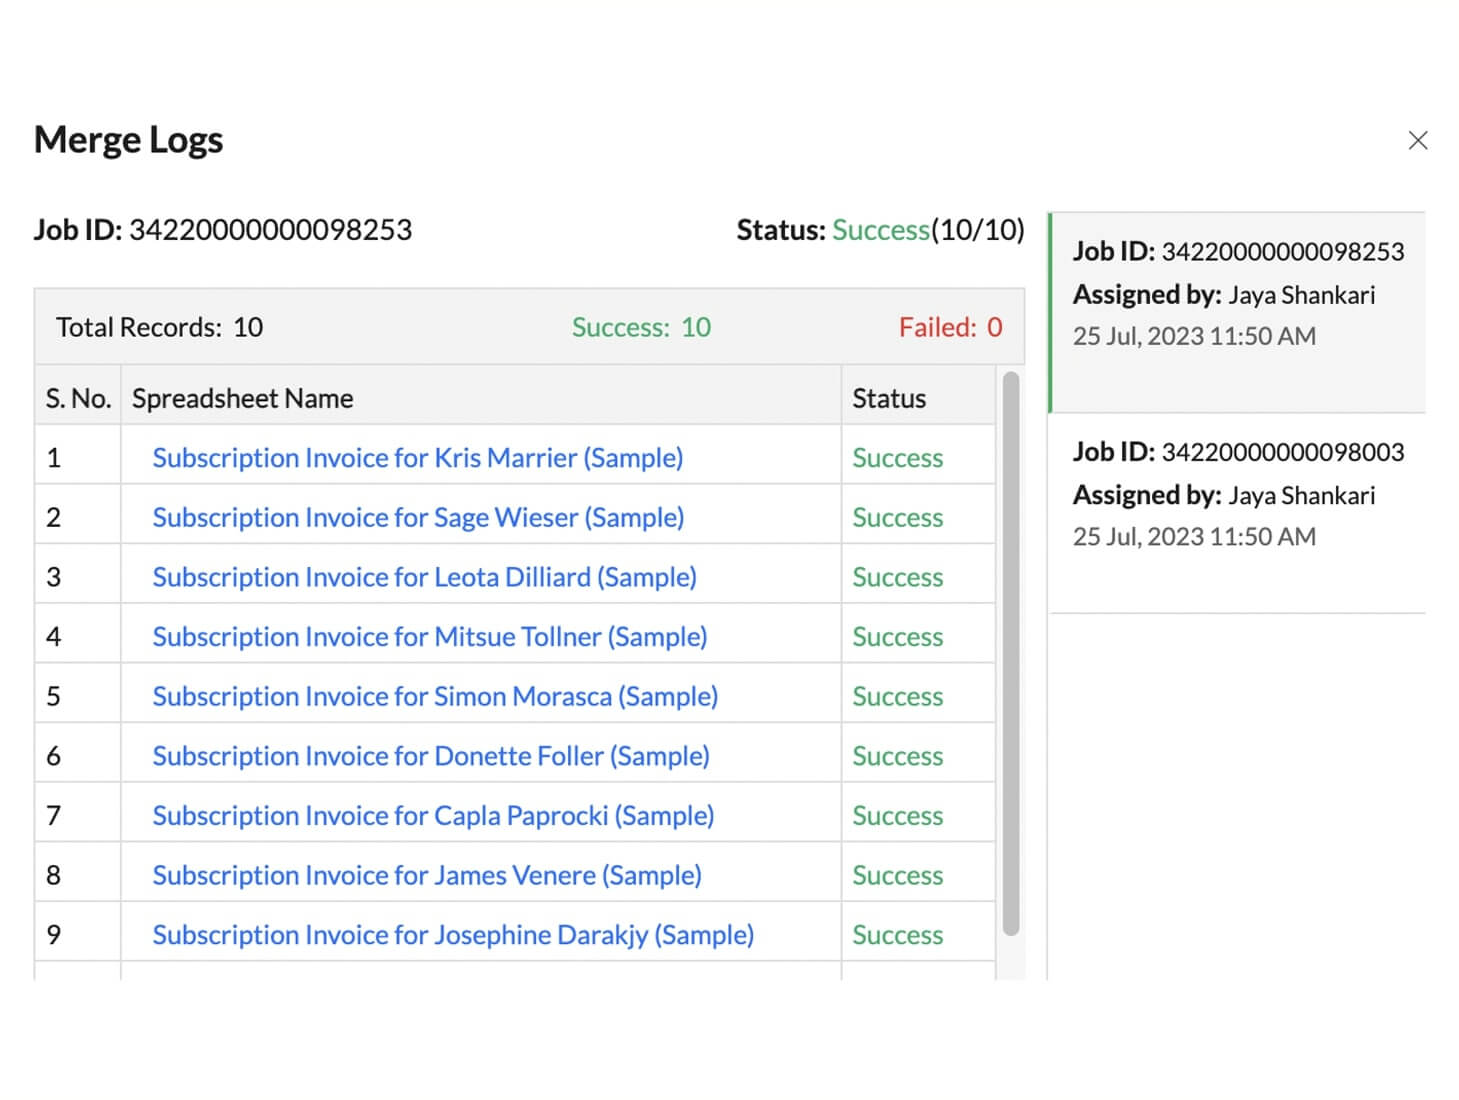Viewport: 1459px width, 1100px height.
Task: Open Subscription Invoice for Simon Morasca
Action: 435,696
